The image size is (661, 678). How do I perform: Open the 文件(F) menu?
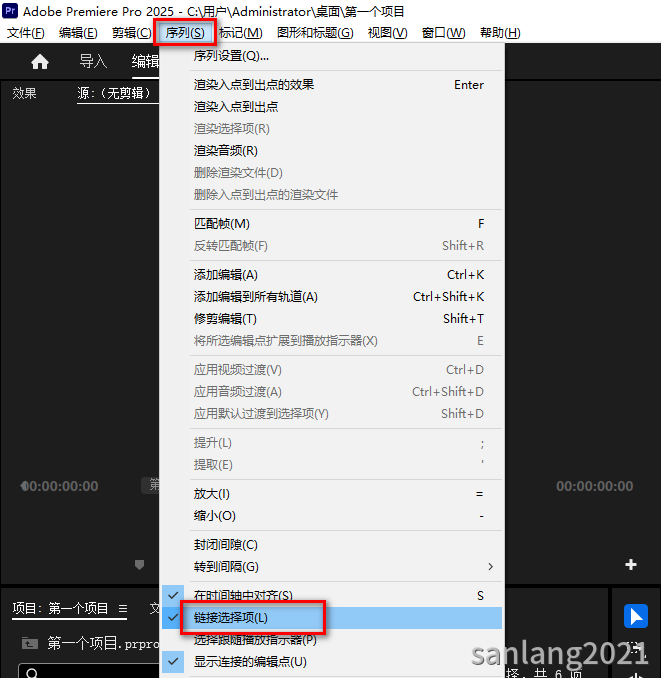coord(26,33)
